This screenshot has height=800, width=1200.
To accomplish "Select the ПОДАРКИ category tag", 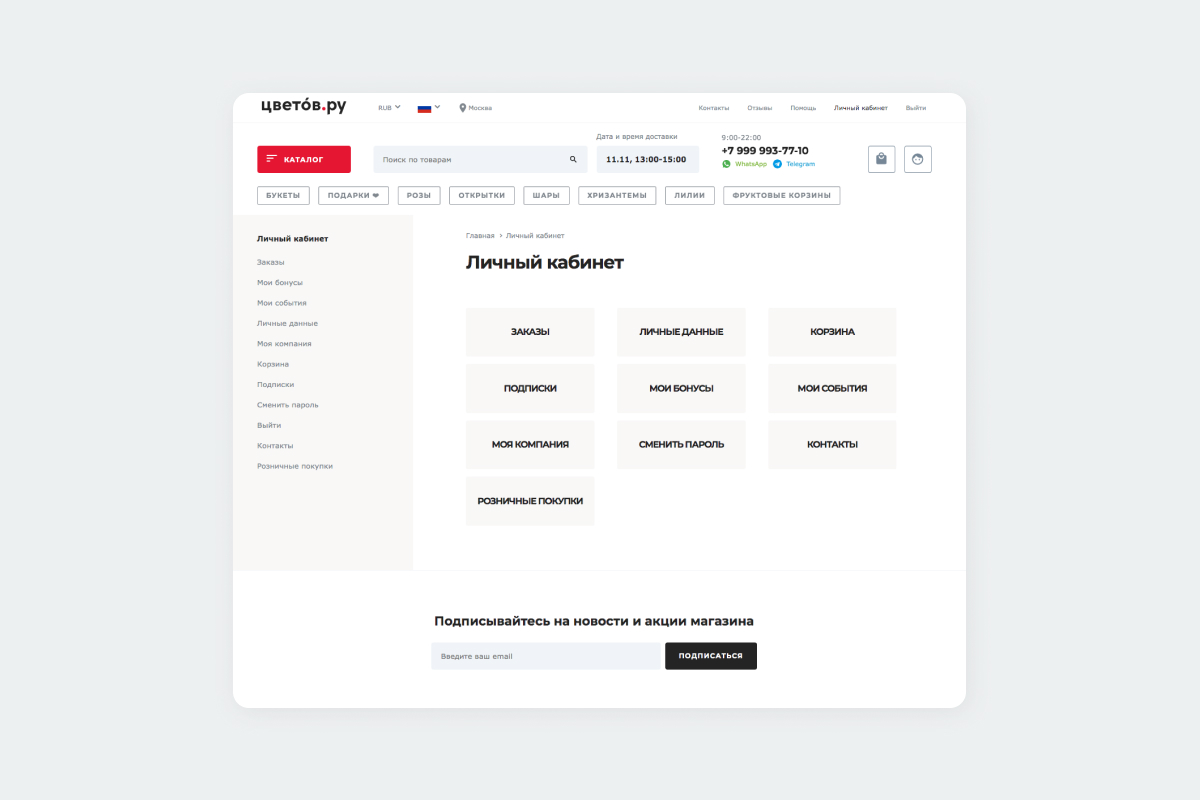I will [354, 195].
